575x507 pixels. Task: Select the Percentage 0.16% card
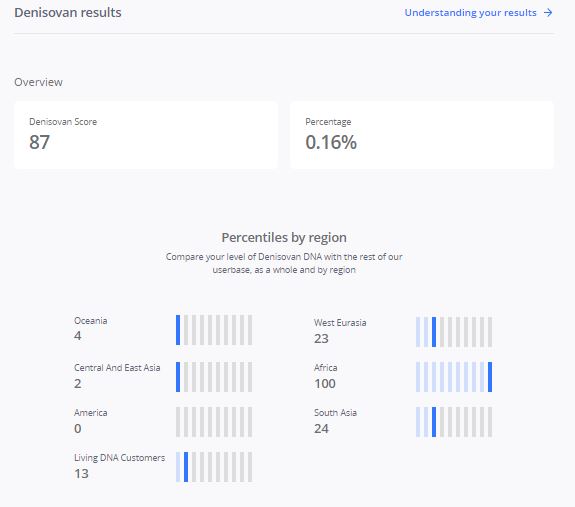(422, 135)
